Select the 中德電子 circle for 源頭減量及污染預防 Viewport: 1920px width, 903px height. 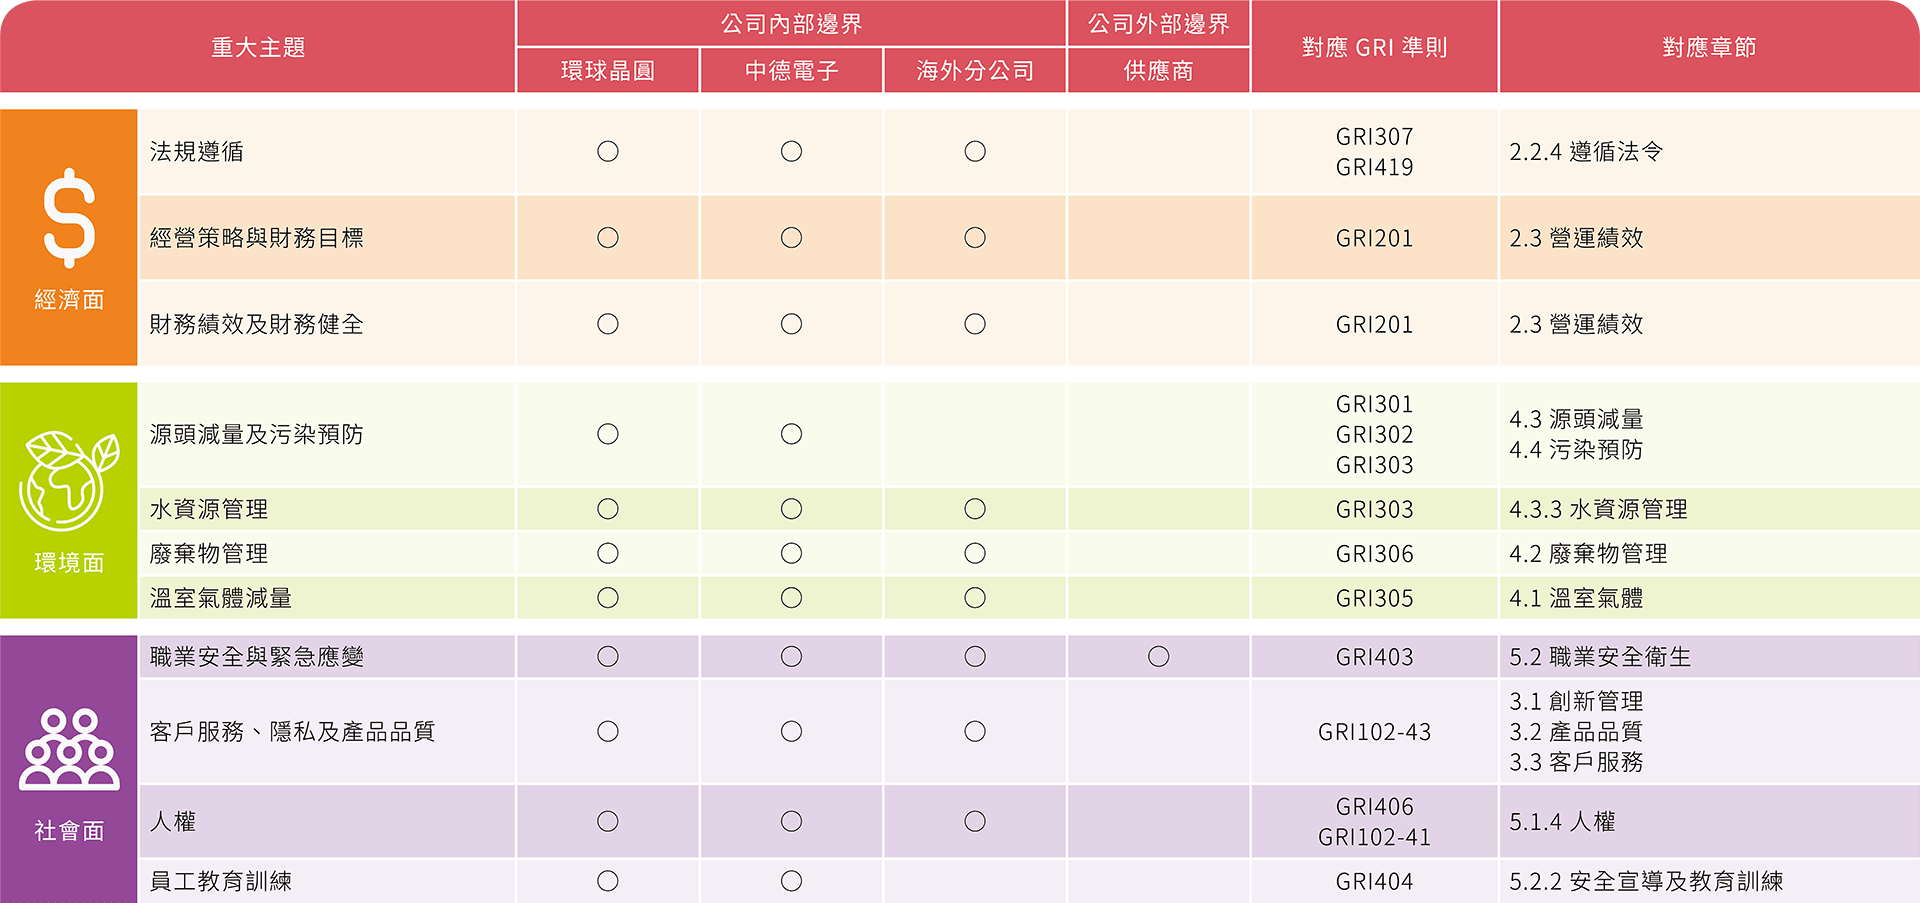(x=791, y=434)
